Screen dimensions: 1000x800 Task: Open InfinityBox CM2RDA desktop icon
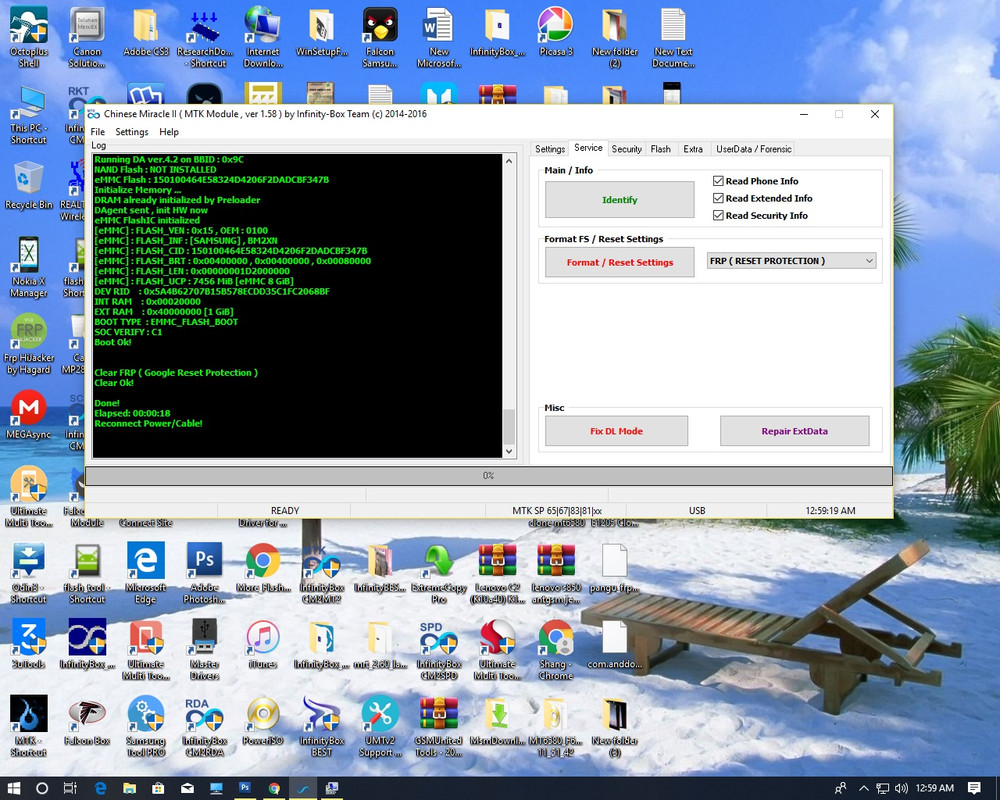click(x=205, y=726)
